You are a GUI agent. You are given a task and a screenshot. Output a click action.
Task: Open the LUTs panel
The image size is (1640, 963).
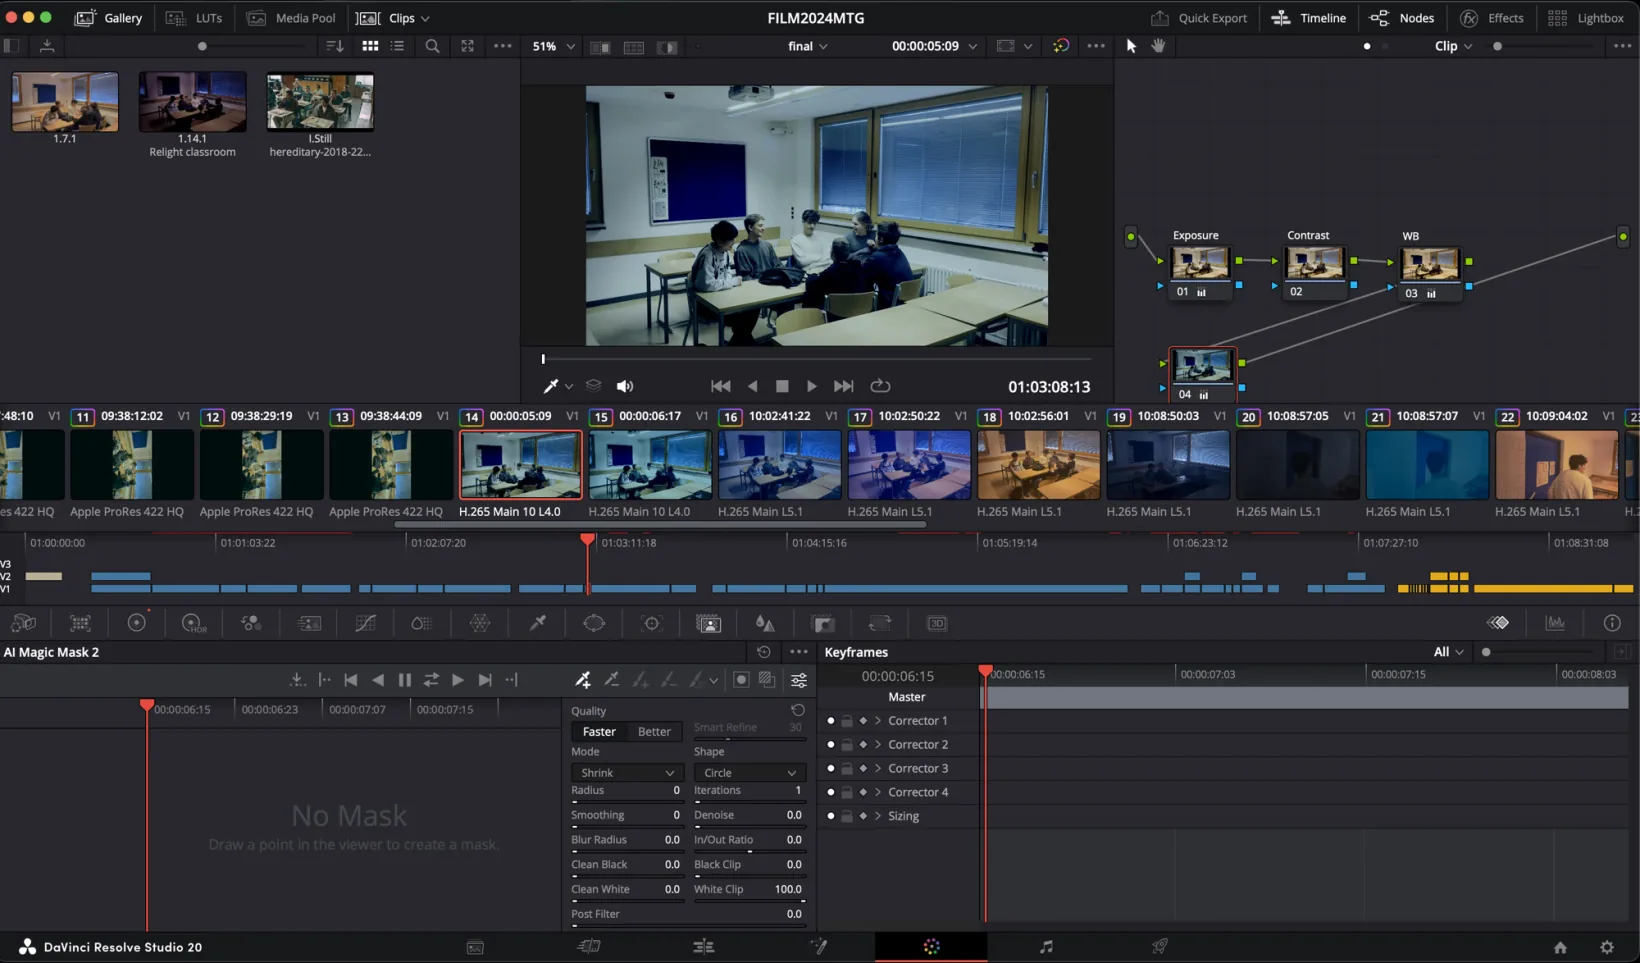[x=194, y=18]
